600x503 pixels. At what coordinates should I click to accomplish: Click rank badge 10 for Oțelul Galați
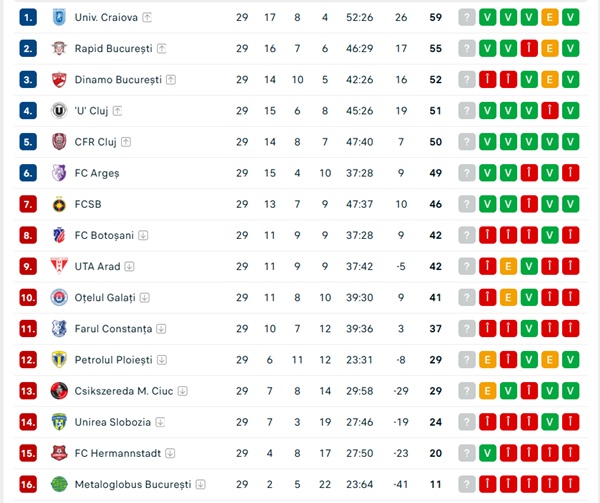click(28, 297)
